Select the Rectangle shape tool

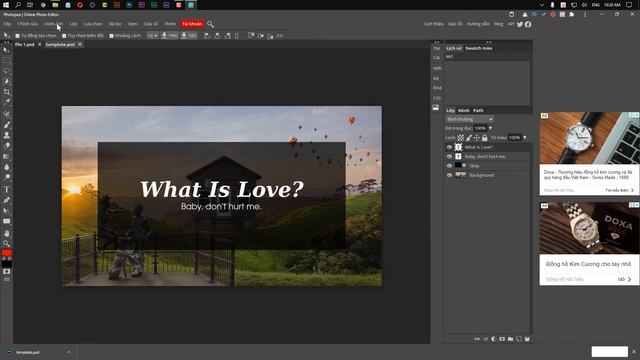click(6, 221)
